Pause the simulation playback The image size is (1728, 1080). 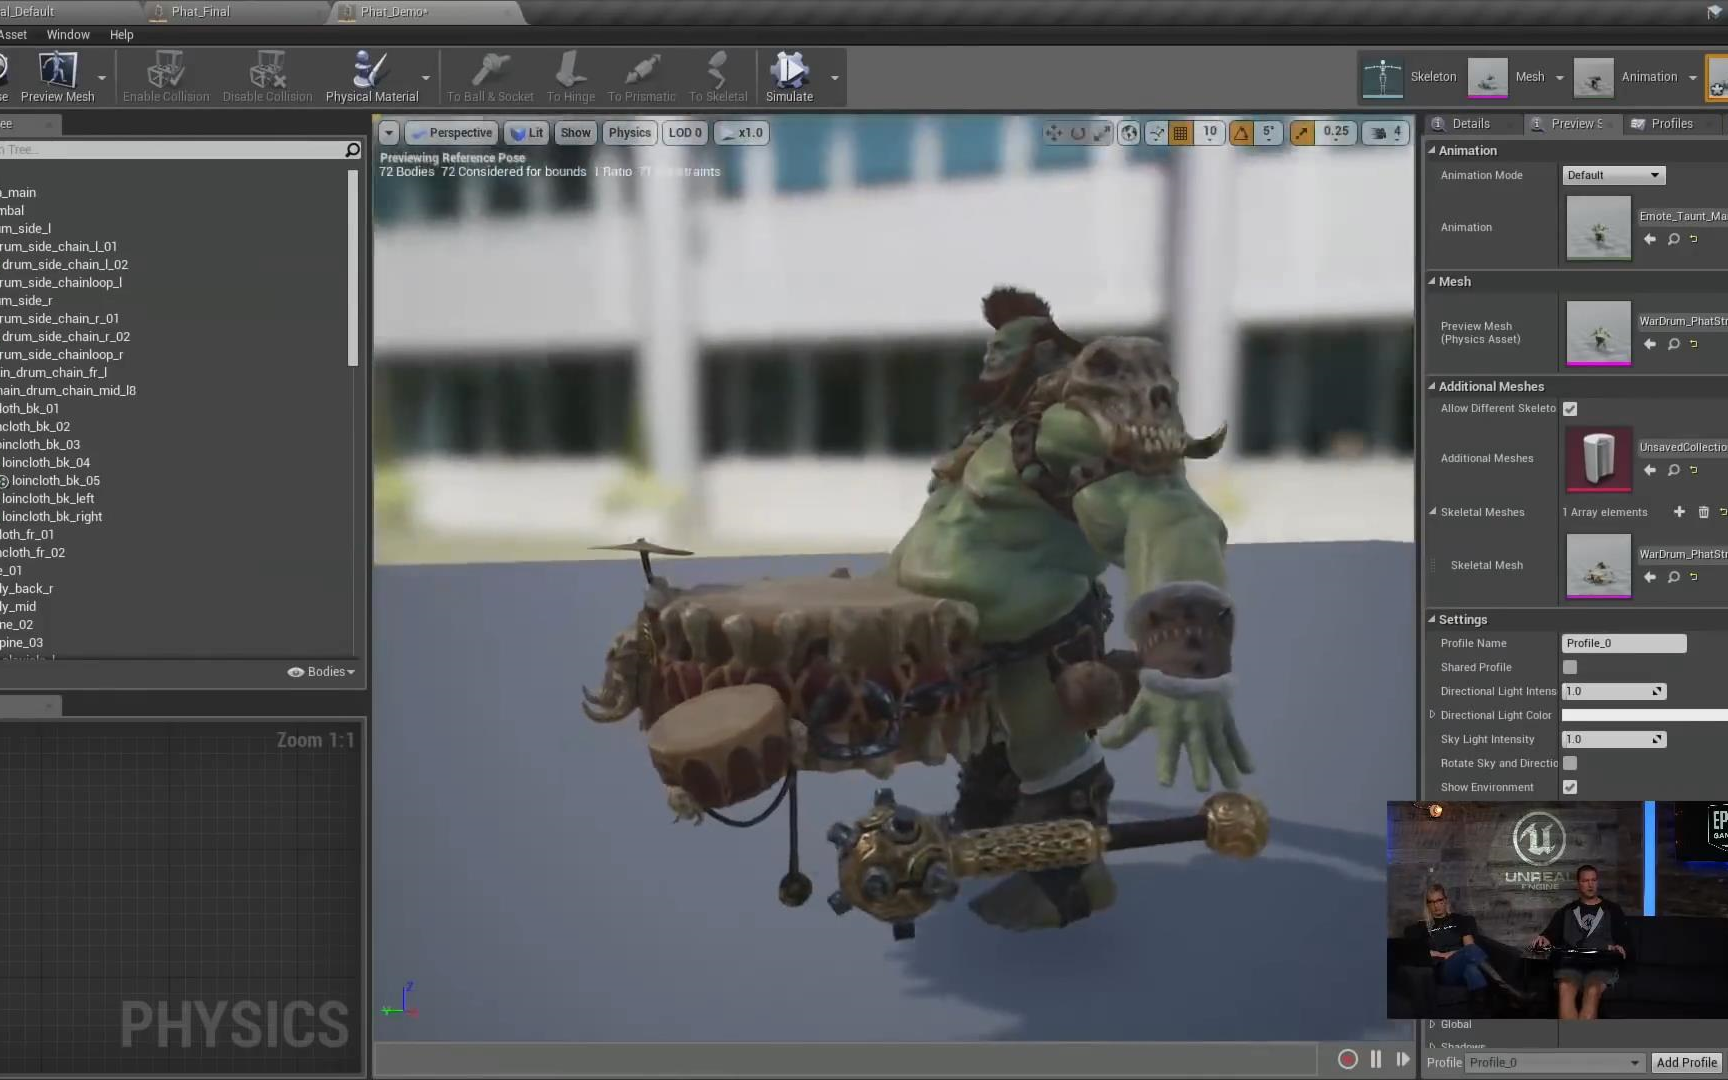pos(1375,1059)
